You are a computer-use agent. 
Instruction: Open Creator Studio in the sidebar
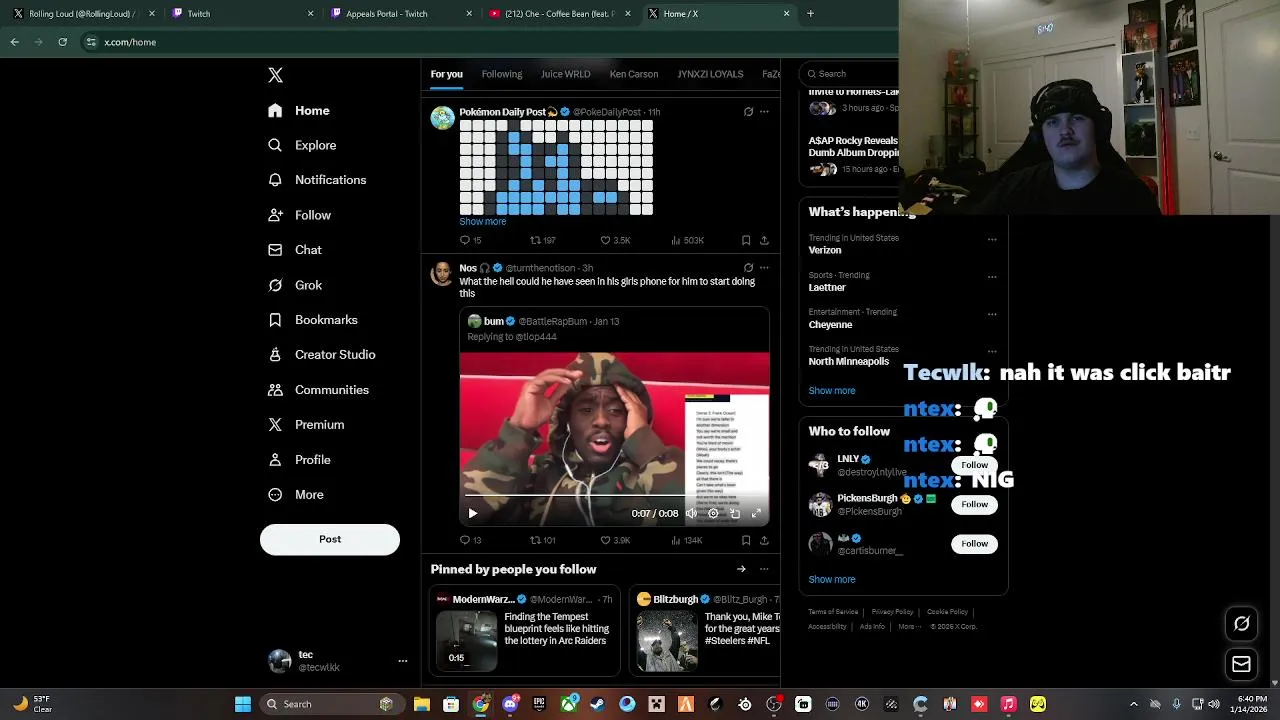tap(322, 355)
